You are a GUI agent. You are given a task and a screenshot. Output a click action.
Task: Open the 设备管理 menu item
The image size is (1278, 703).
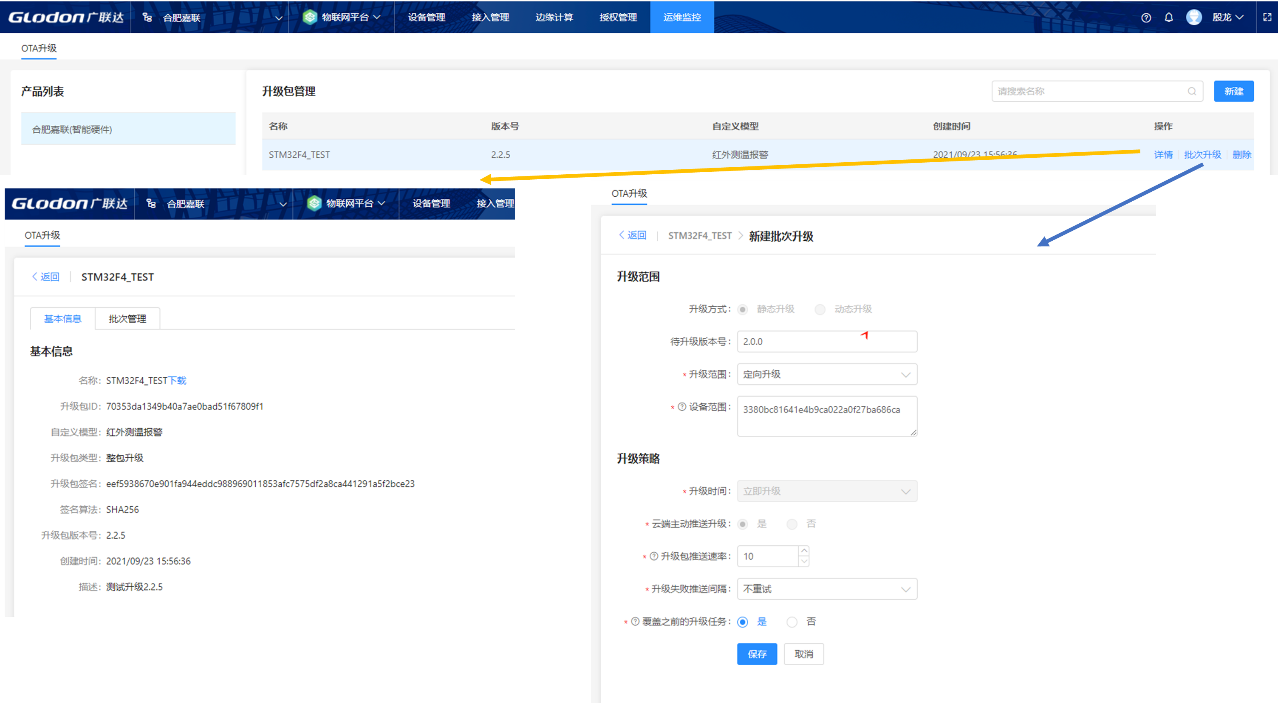[x=427, y=17]
